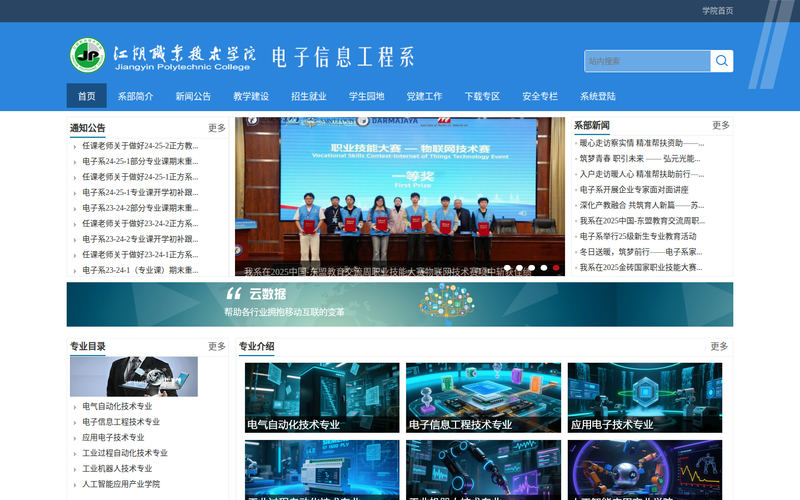Viewport: 800px width, 500px height.
Task: Click the 专业目录 businessman tablet image
Action: (134, 377)
